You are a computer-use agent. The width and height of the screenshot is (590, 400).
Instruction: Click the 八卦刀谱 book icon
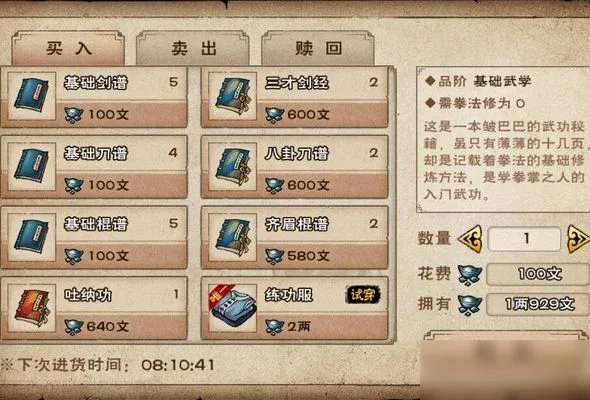coord(233,166)
